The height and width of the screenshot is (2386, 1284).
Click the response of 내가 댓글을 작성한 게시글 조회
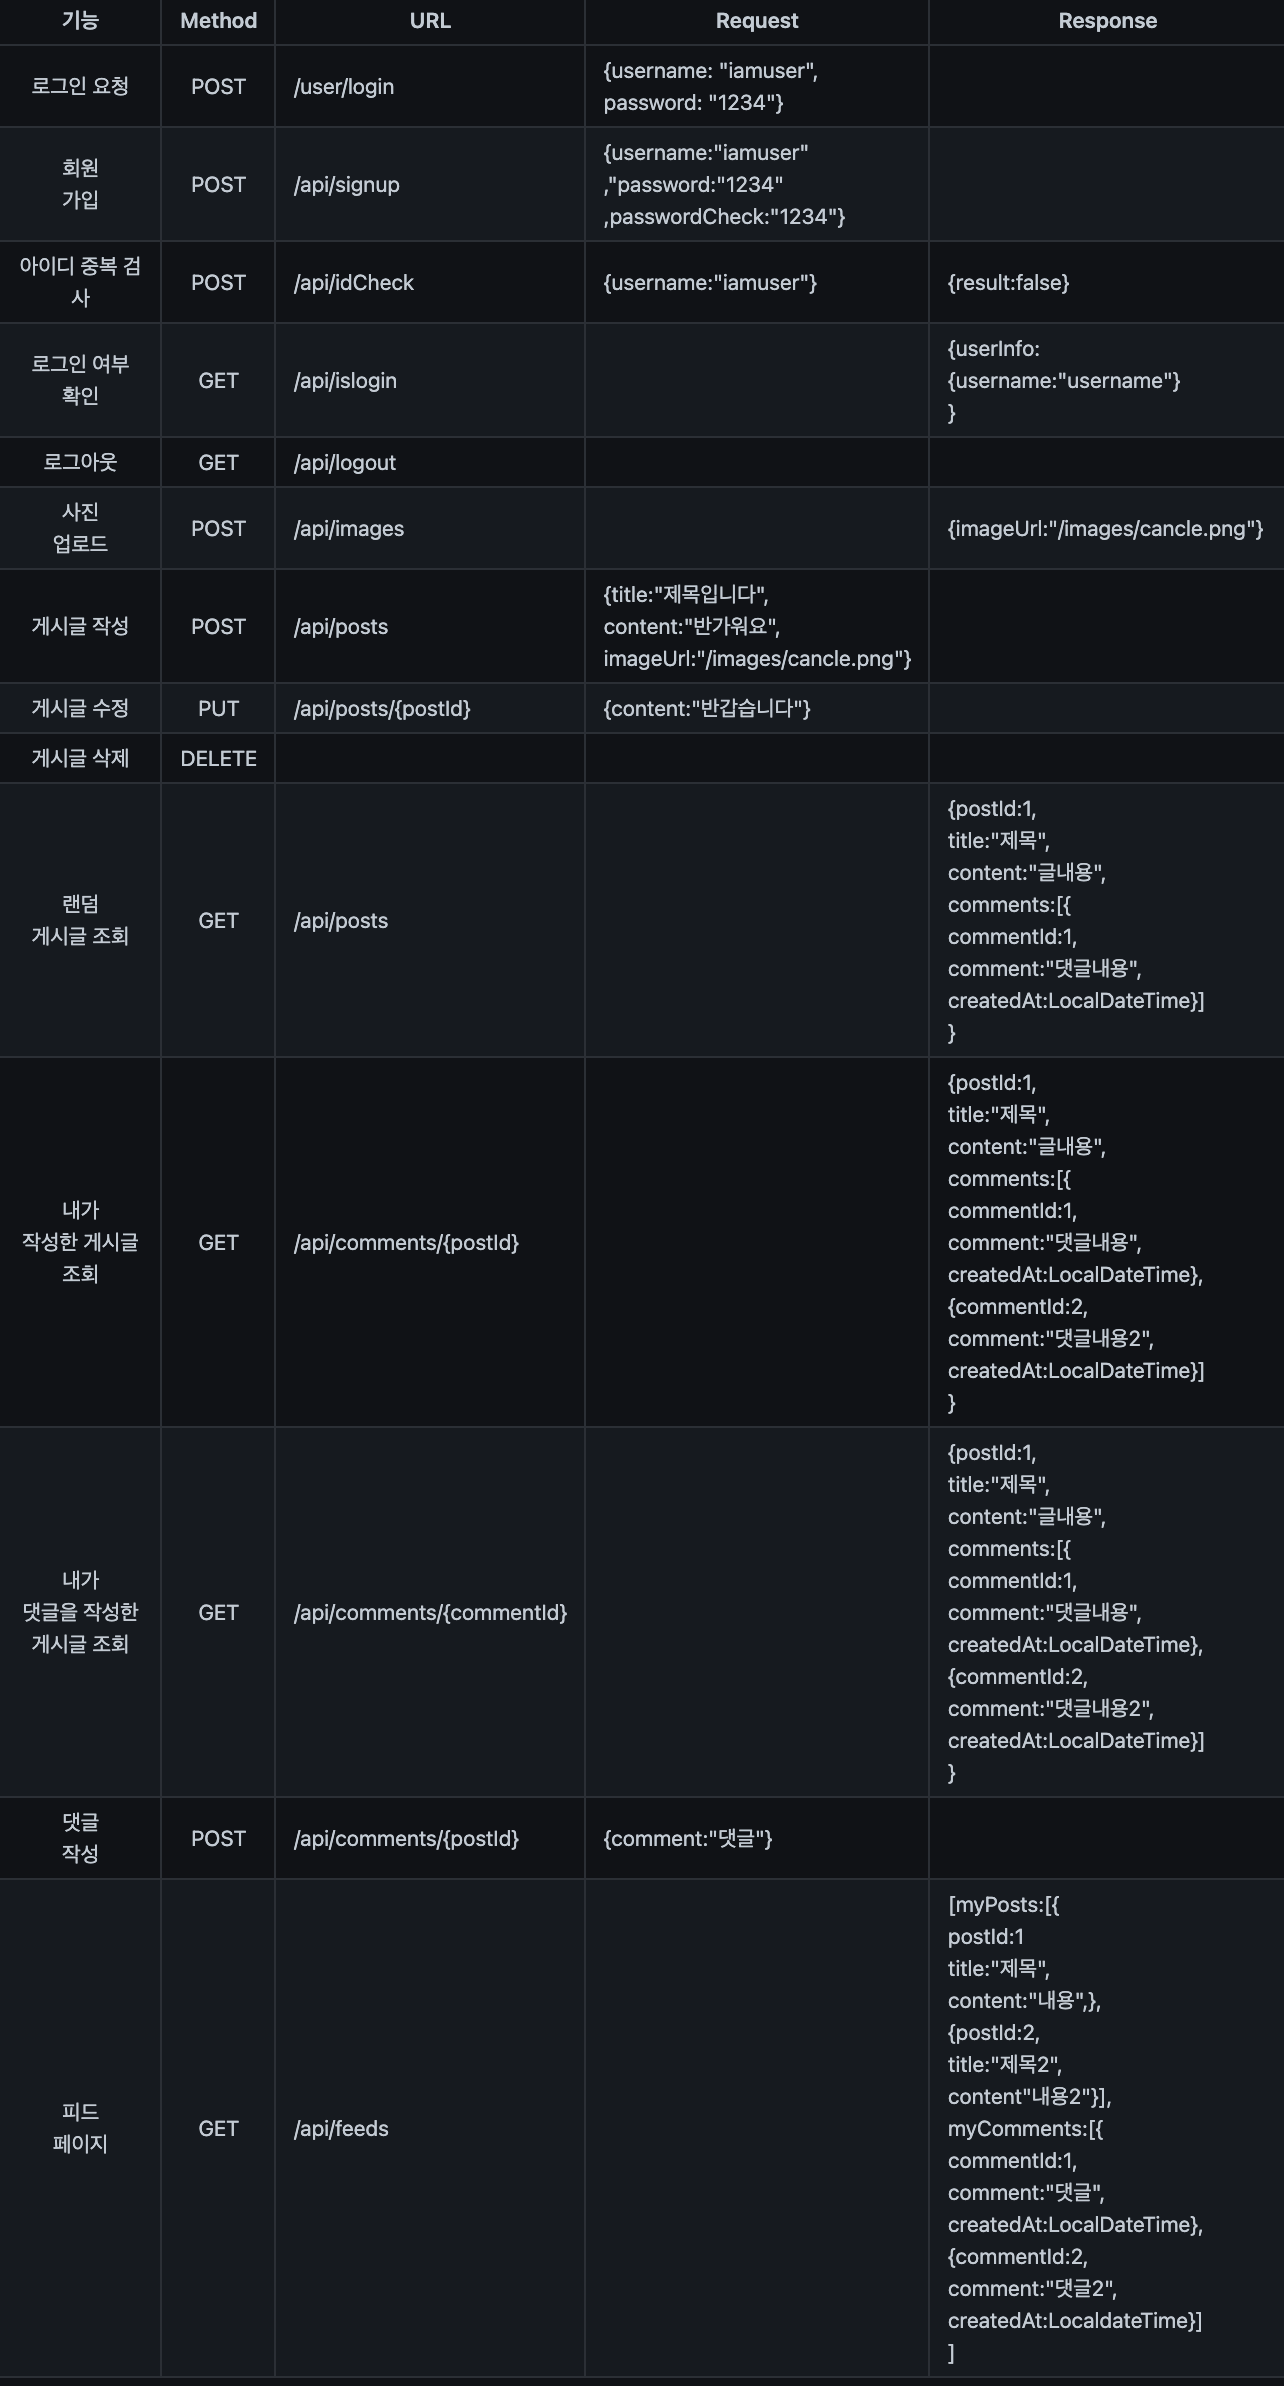tap(1076, 1612)
